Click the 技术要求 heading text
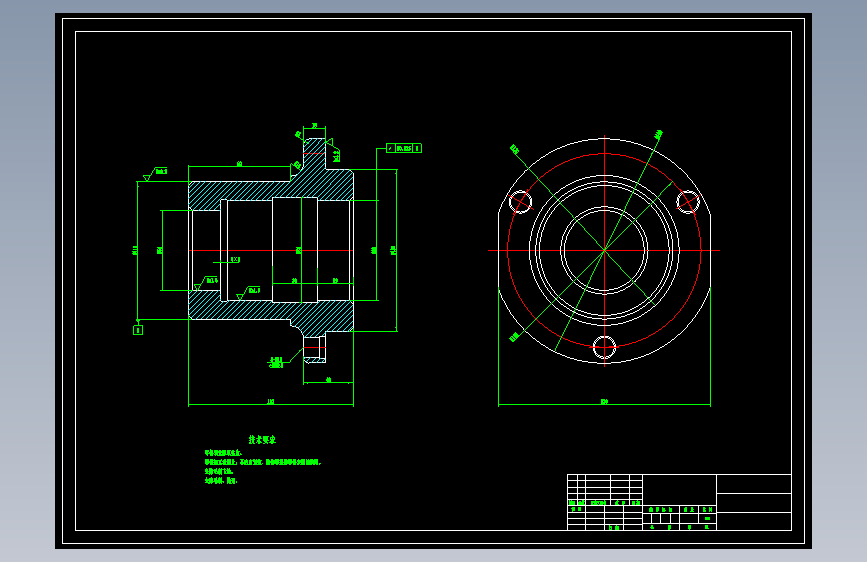This screenshot has height=562, width=867. pos(262,440)
